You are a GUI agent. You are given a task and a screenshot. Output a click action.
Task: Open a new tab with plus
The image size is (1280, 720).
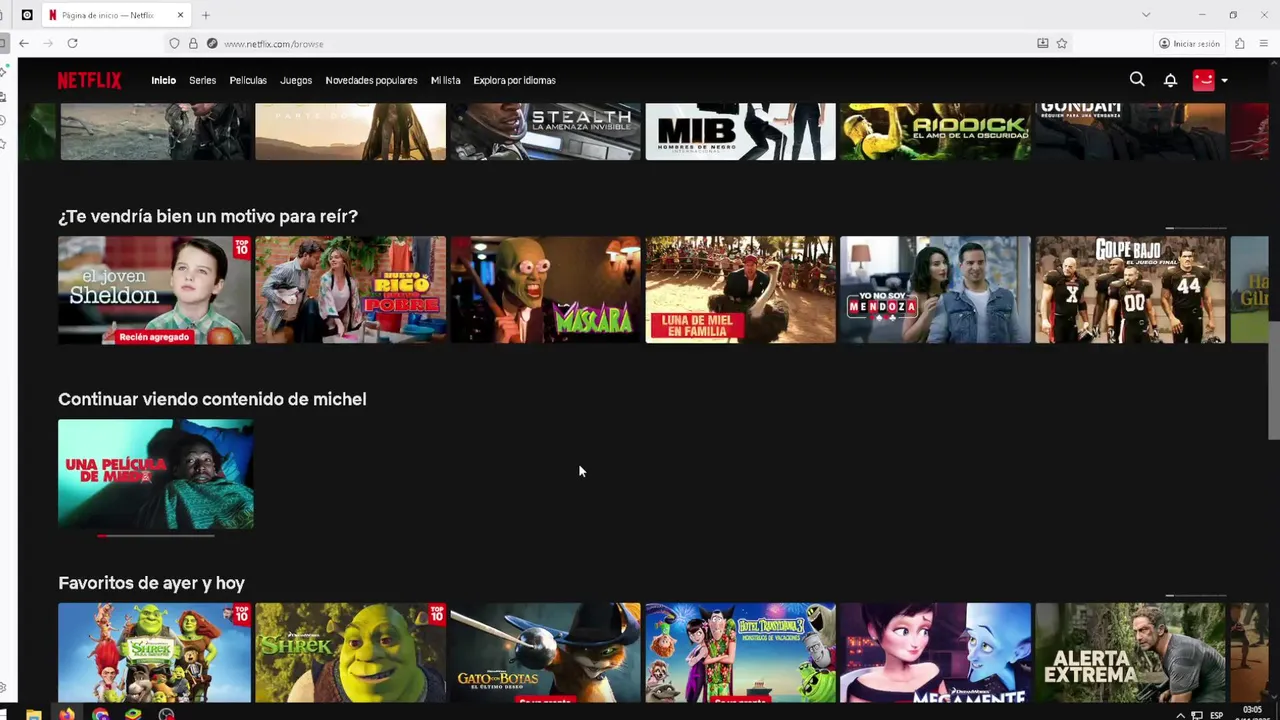206,15
